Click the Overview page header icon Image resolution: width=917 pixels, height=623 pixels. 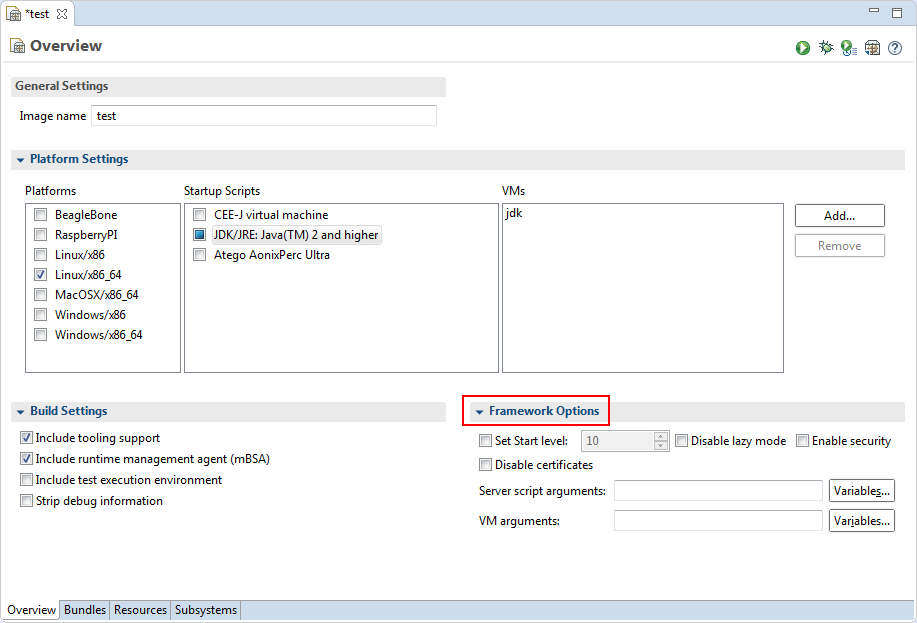point(16,46)
